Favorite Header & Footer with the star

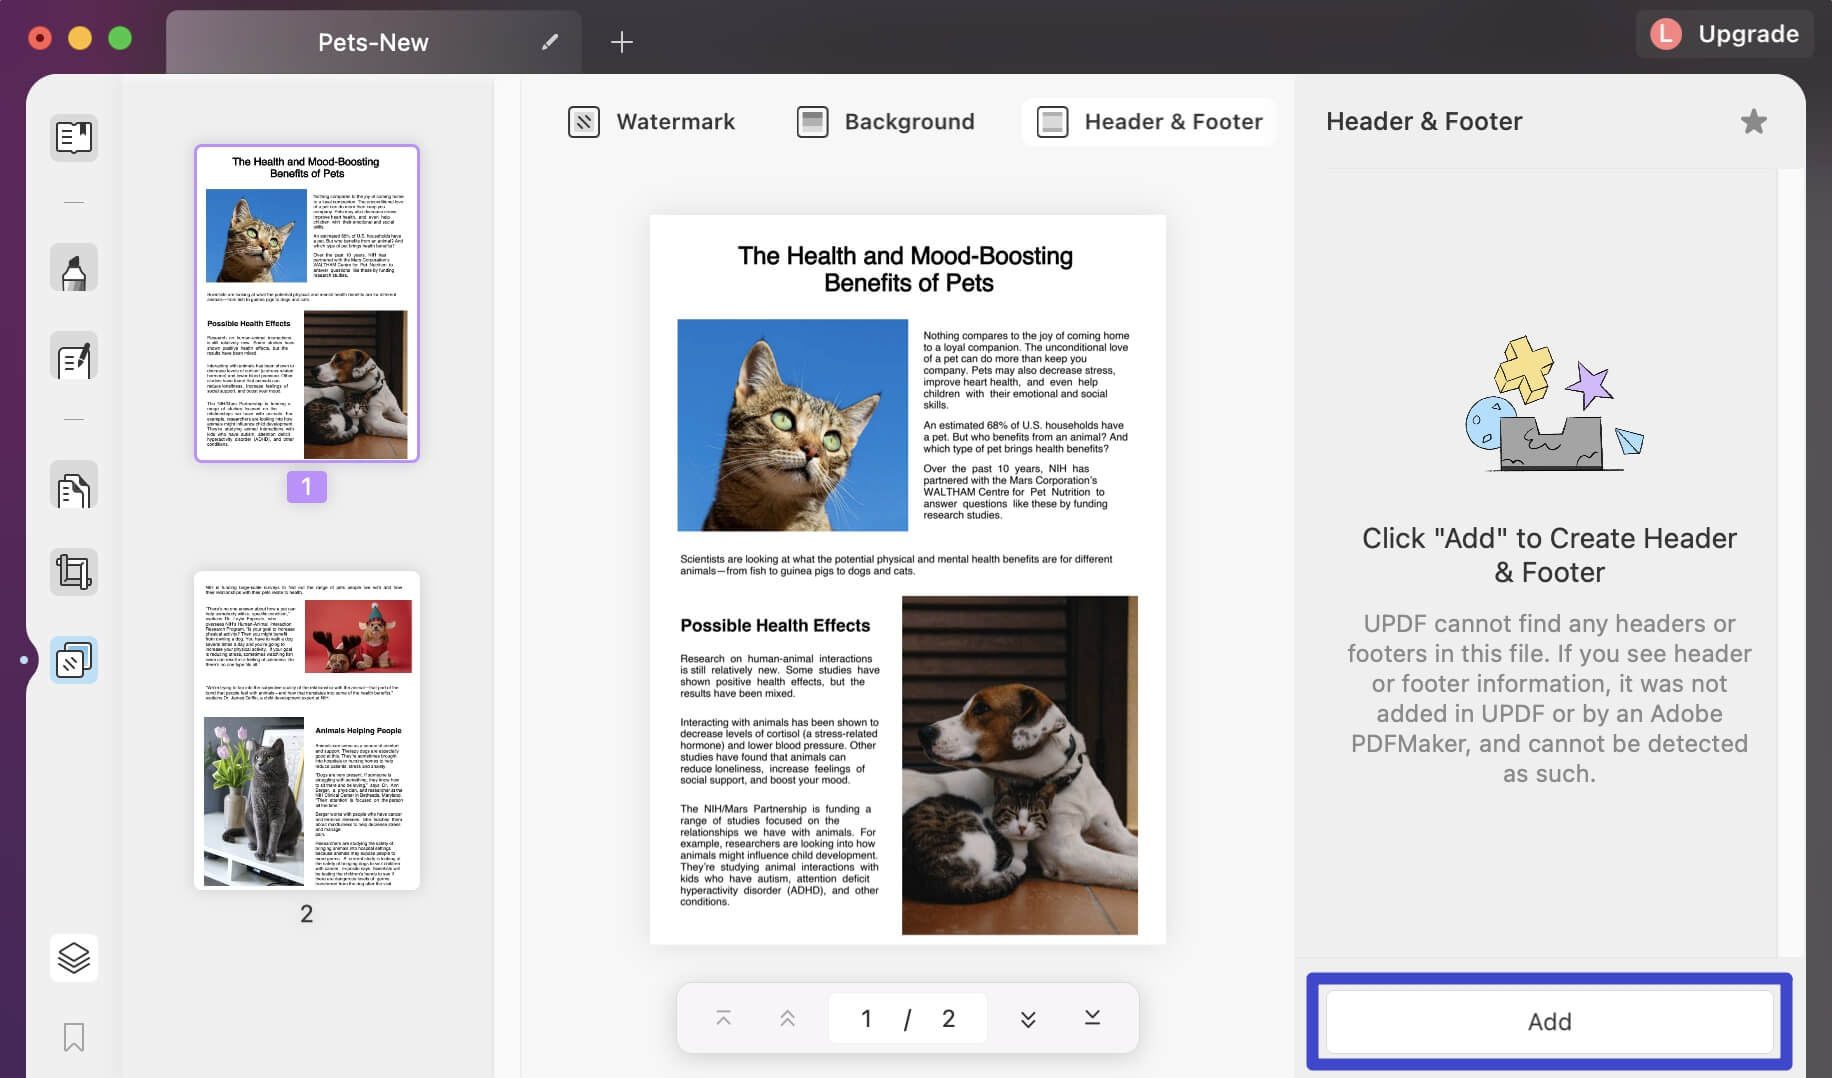(1754, 121)
